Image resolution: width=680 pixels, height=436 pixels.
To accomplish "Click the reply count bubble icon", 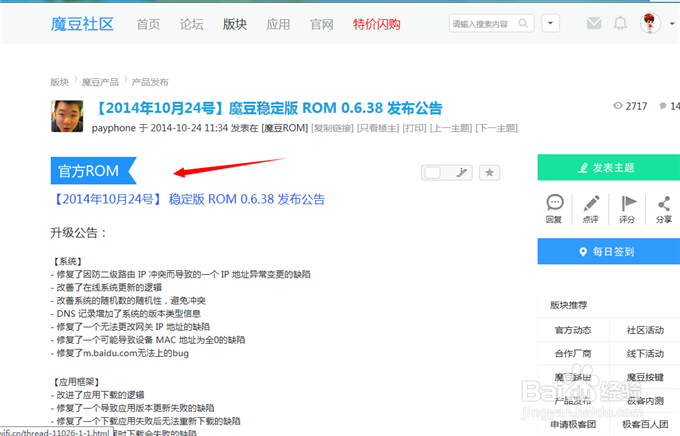I will (663, 106).
